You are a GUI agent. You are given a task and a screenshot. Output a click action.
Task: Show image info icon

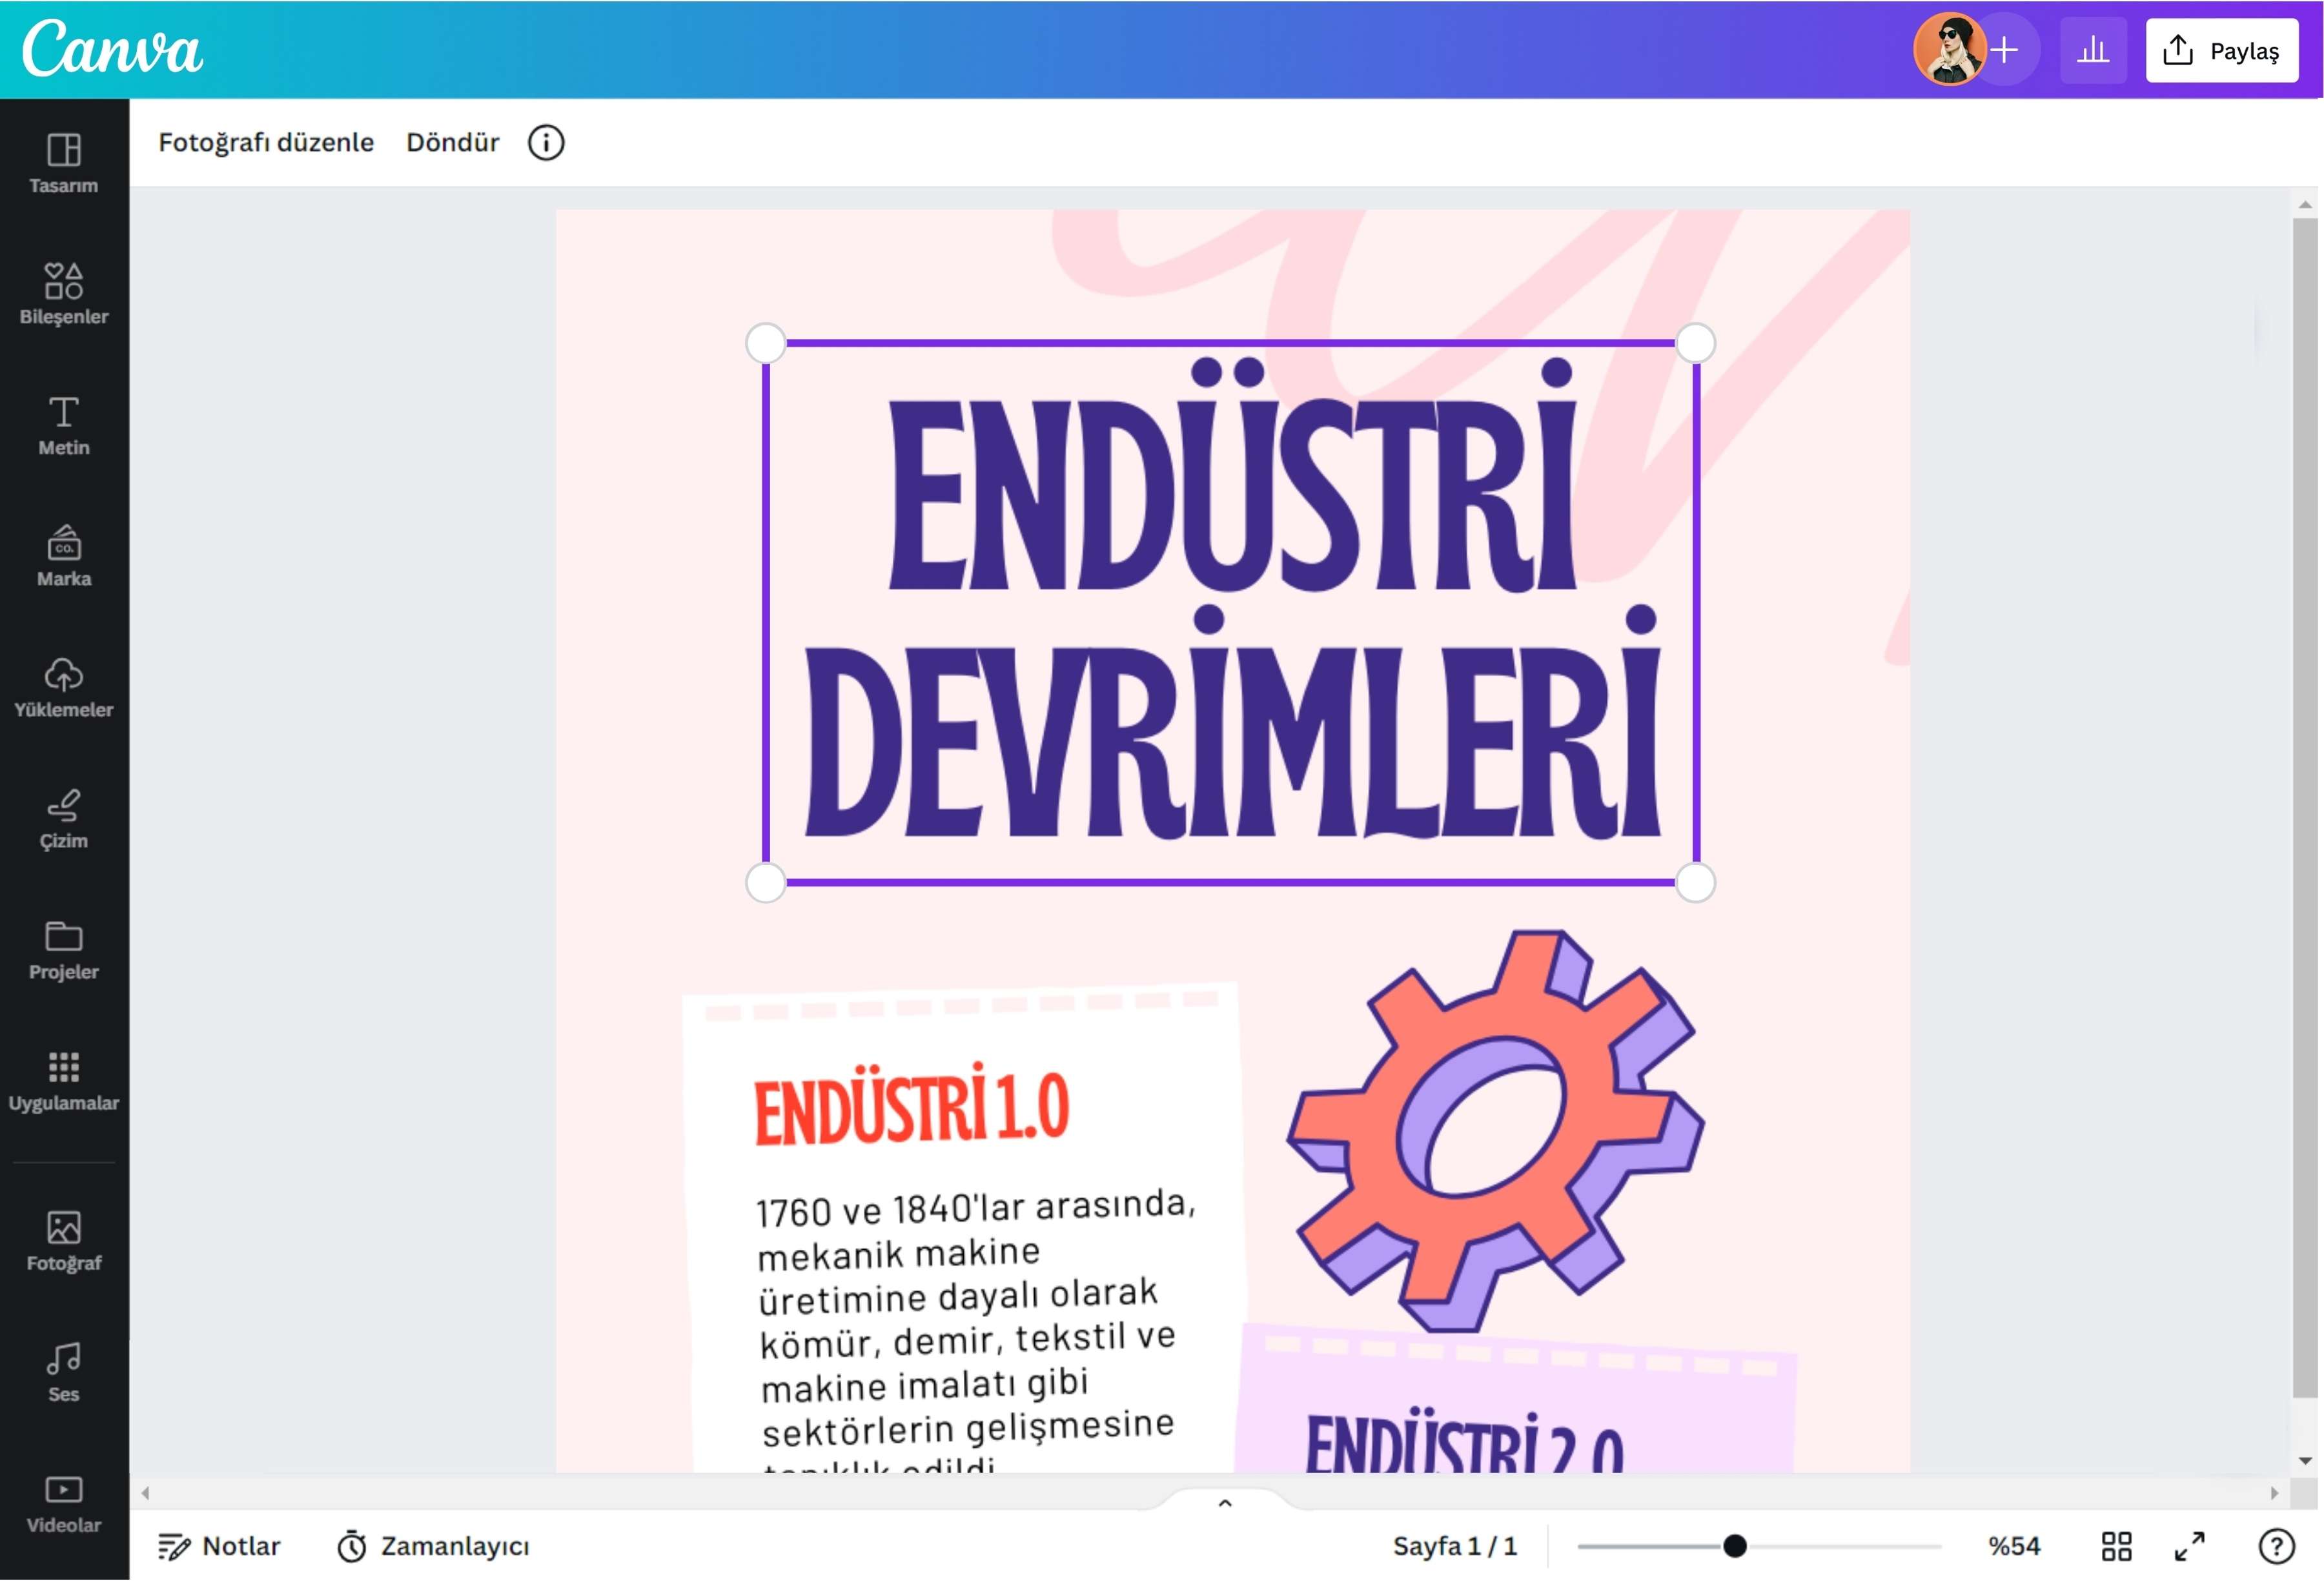[x=546, y=142]
